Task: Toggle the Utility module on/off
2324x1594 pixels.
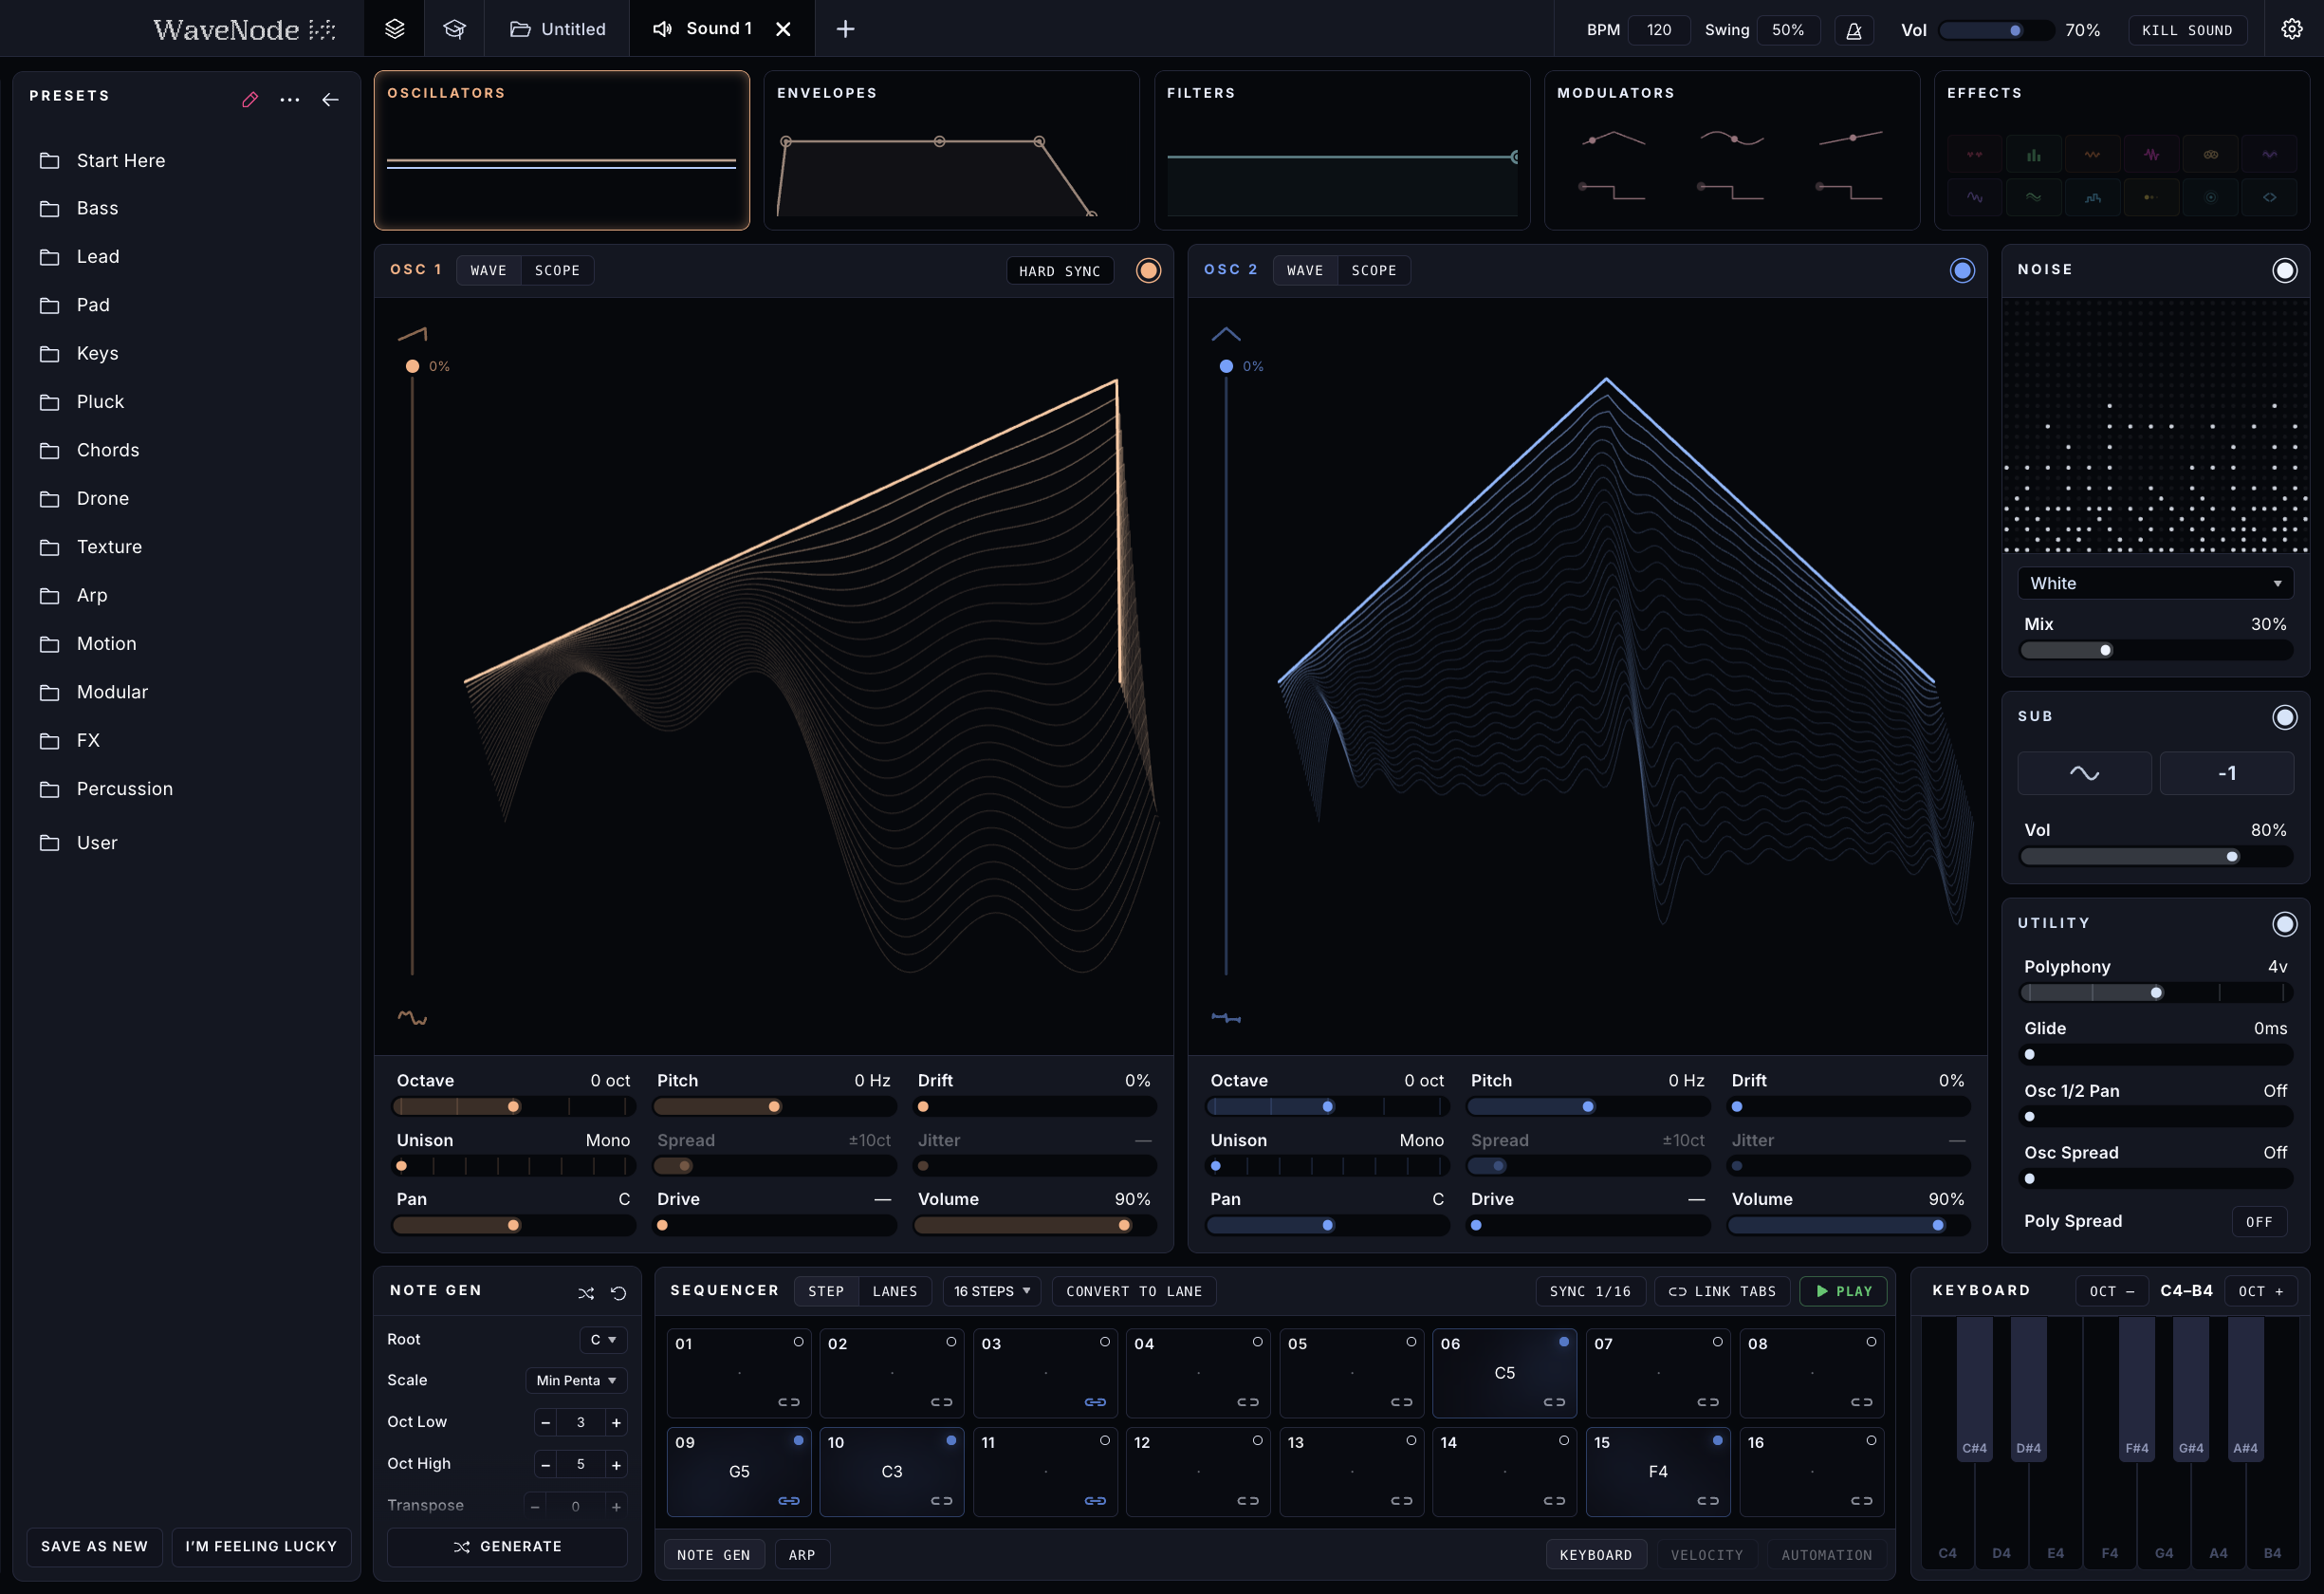Action: pos(2284,924)
